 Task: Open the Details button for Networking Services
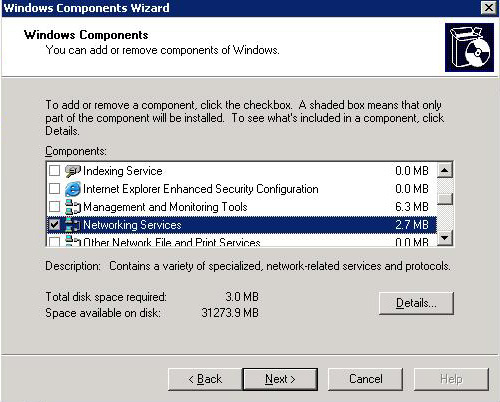(x=416, y=303)
